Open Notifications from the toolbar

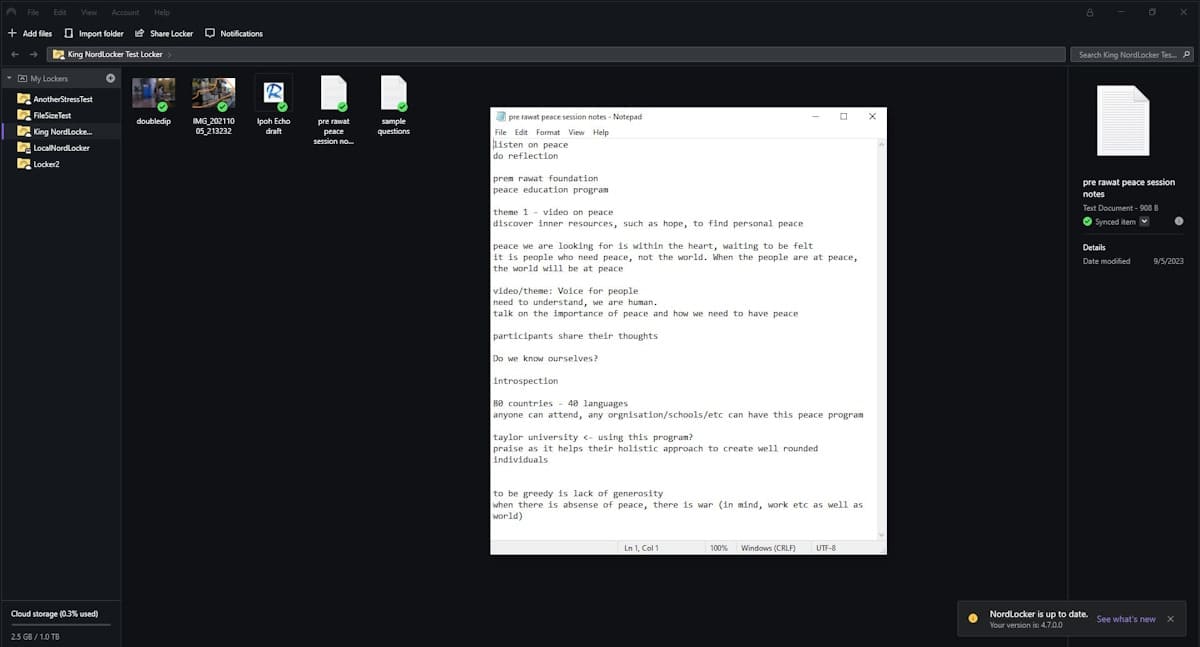click(234, 33)
